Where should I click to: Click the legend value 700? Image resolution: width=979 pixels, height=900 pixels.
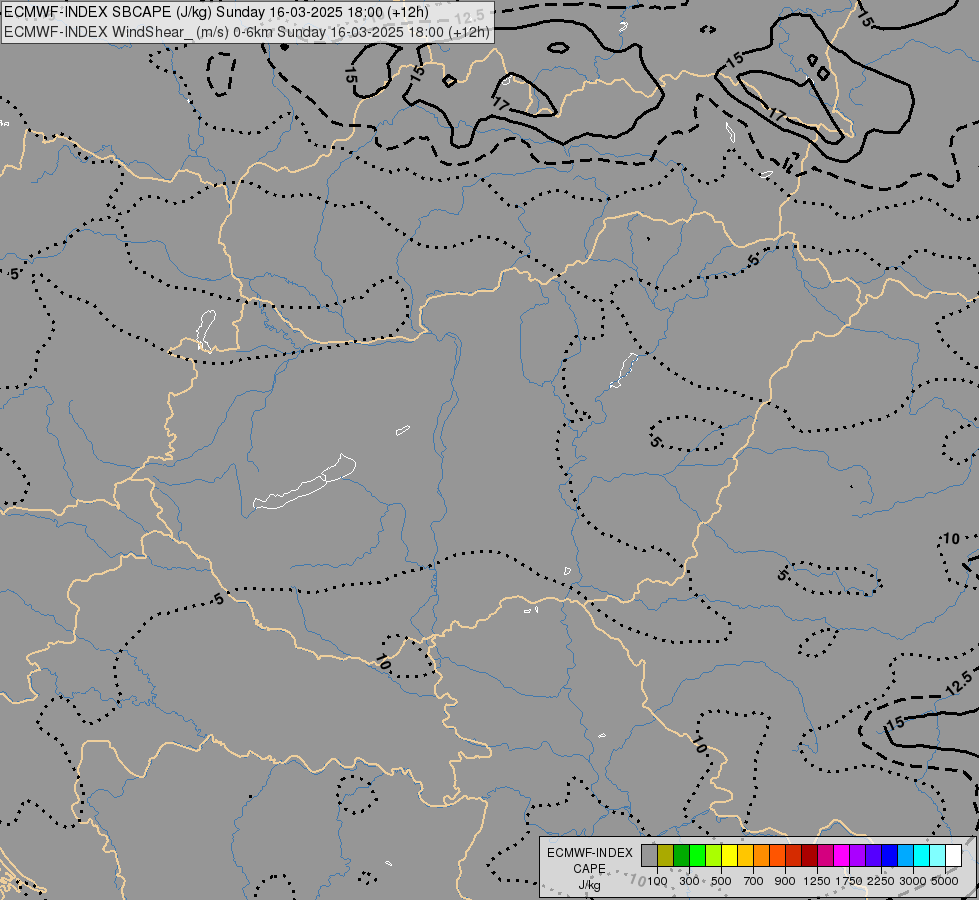[754, 881]
